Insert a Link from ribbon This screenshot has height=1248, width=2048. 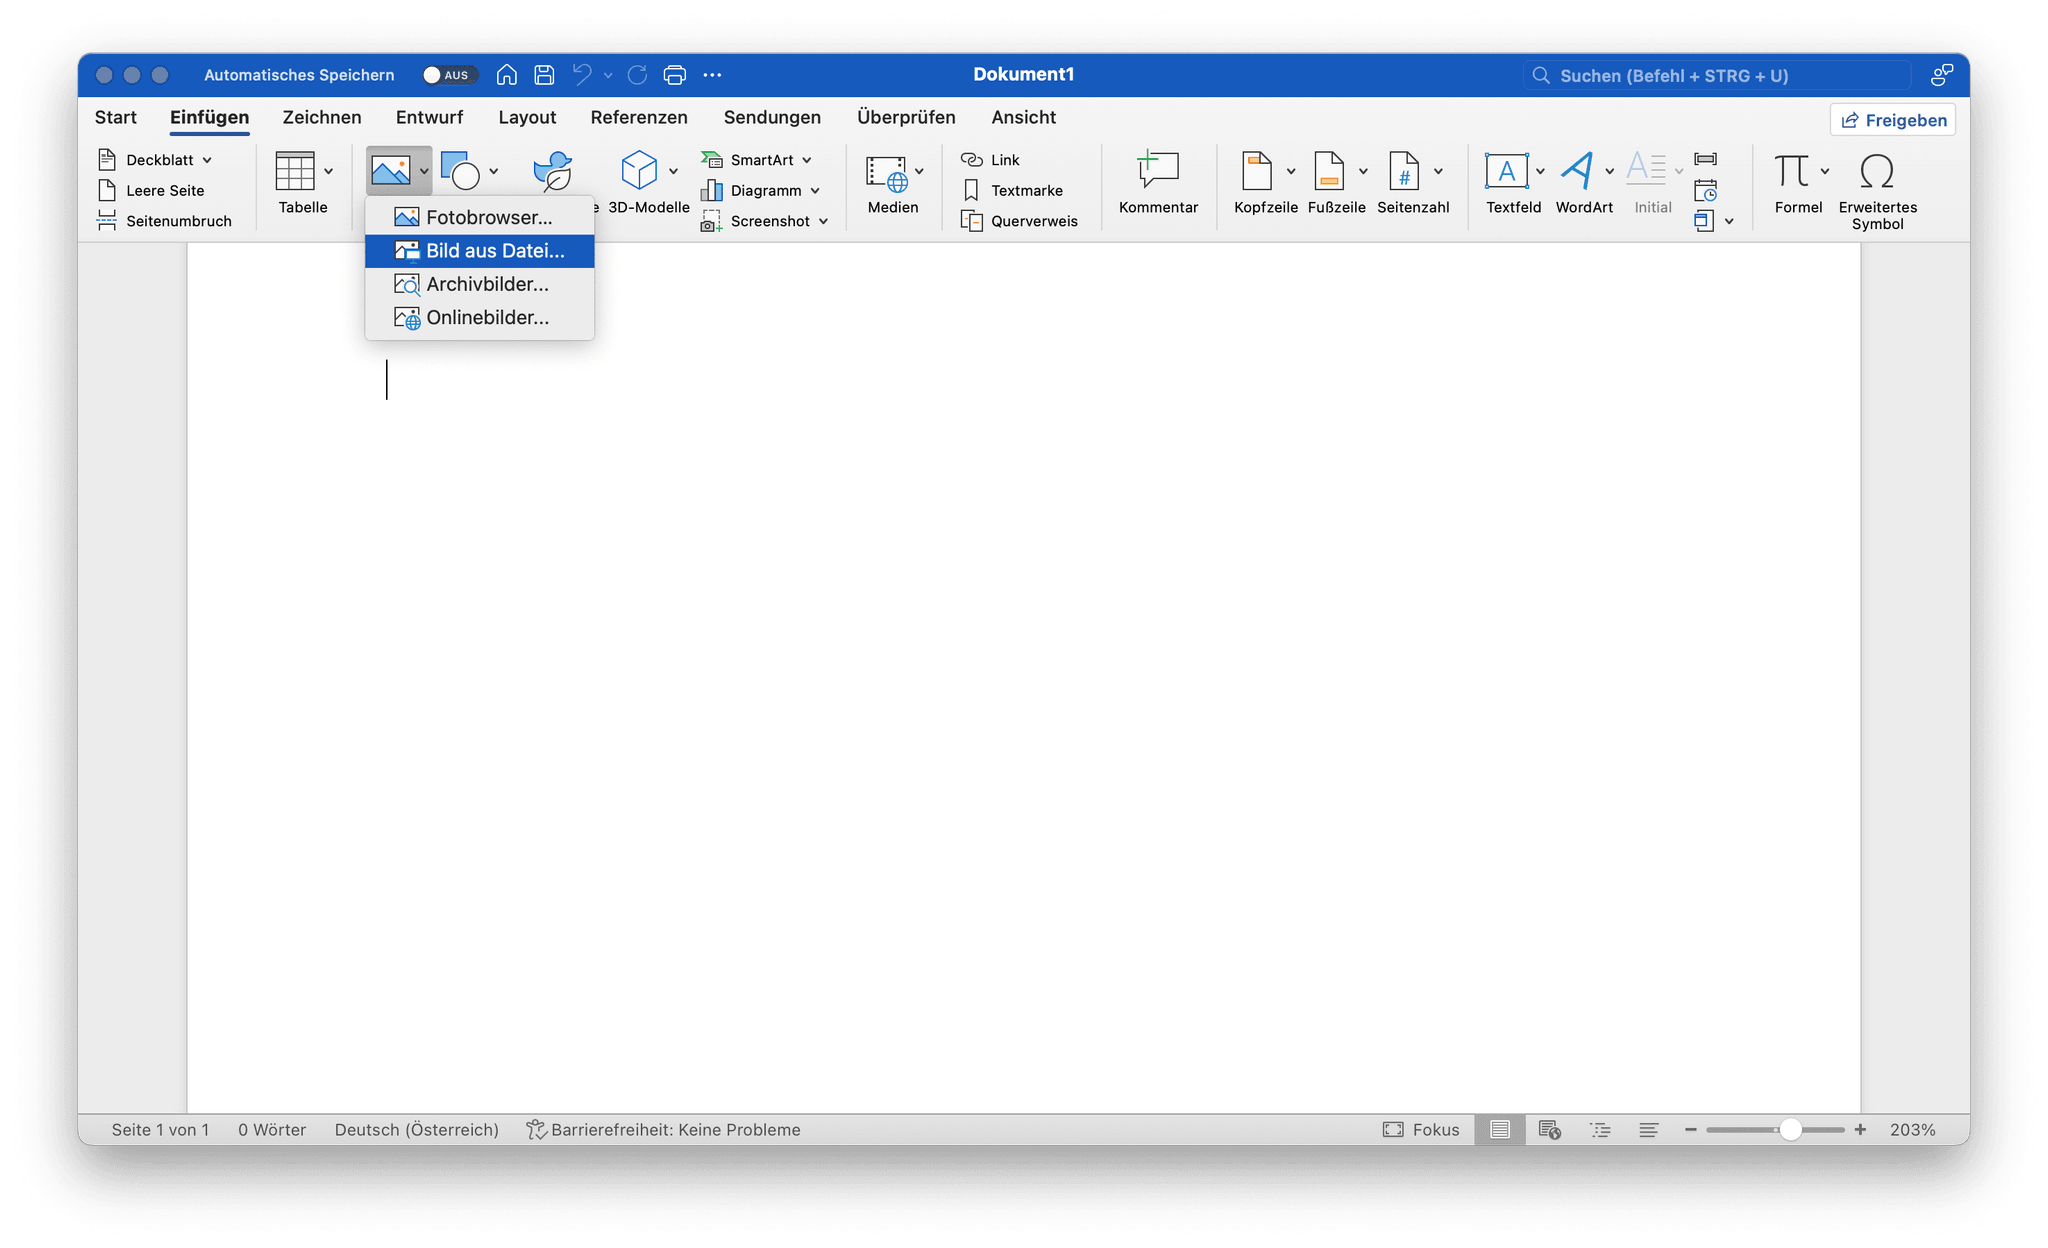(x=989, y=160)
